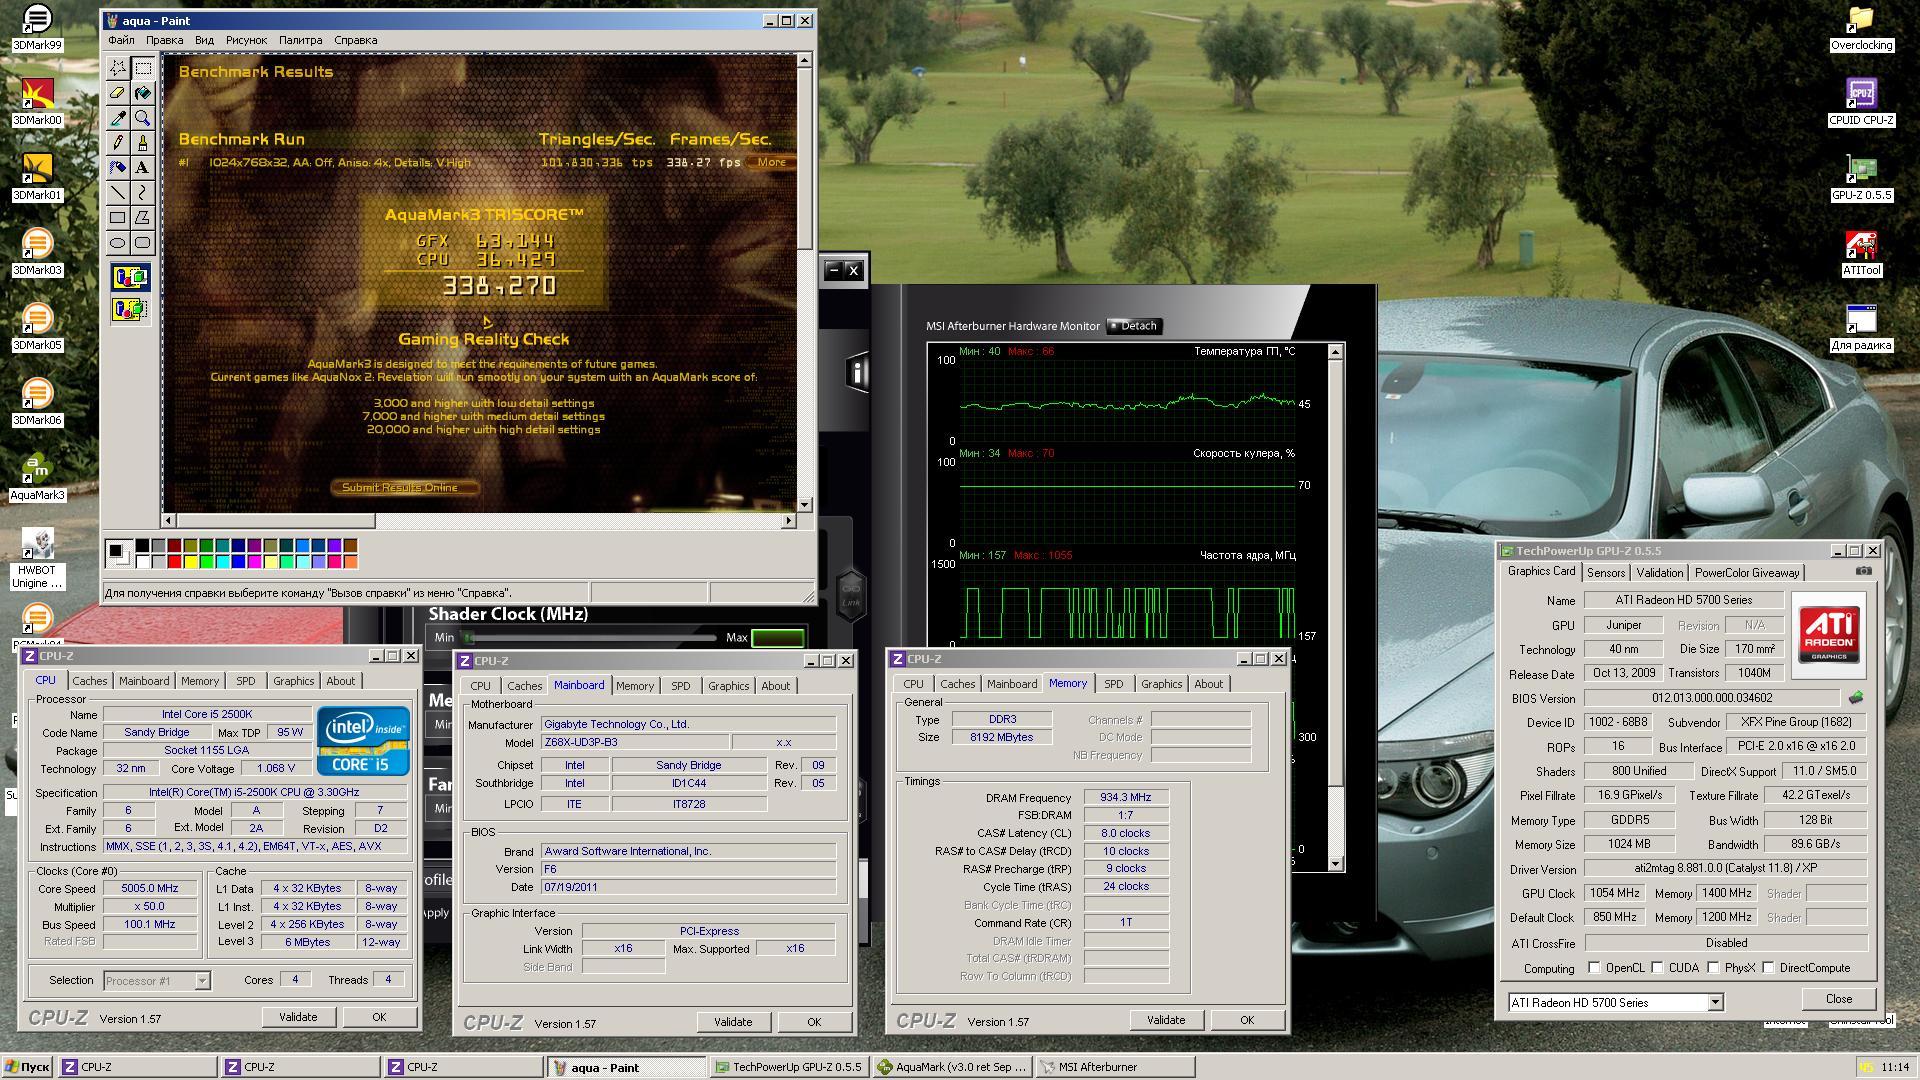Click the GPU-Z save BIOS icon
Screen dimensions: 1920x1080
click(x=1856, y=698)
